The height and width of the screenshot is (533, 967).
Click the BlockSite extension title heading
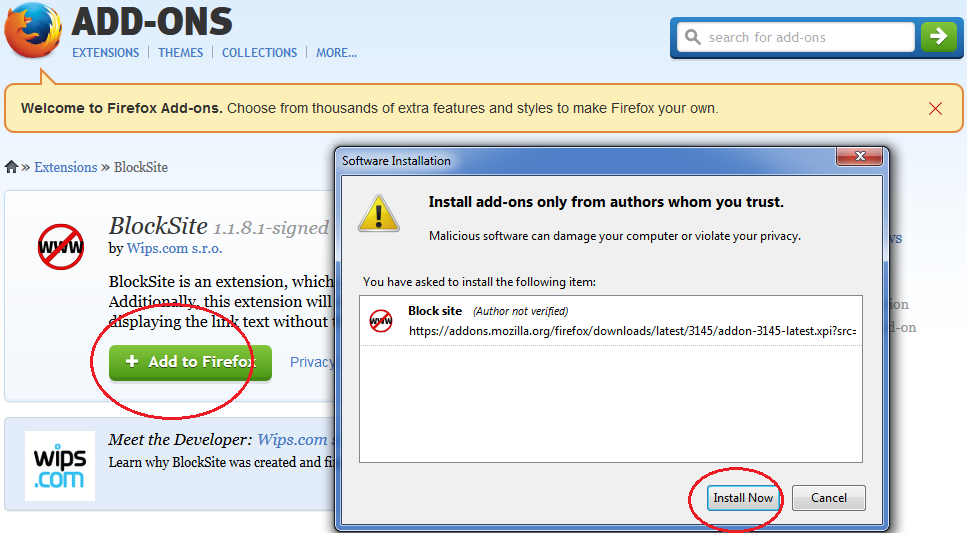158,226
